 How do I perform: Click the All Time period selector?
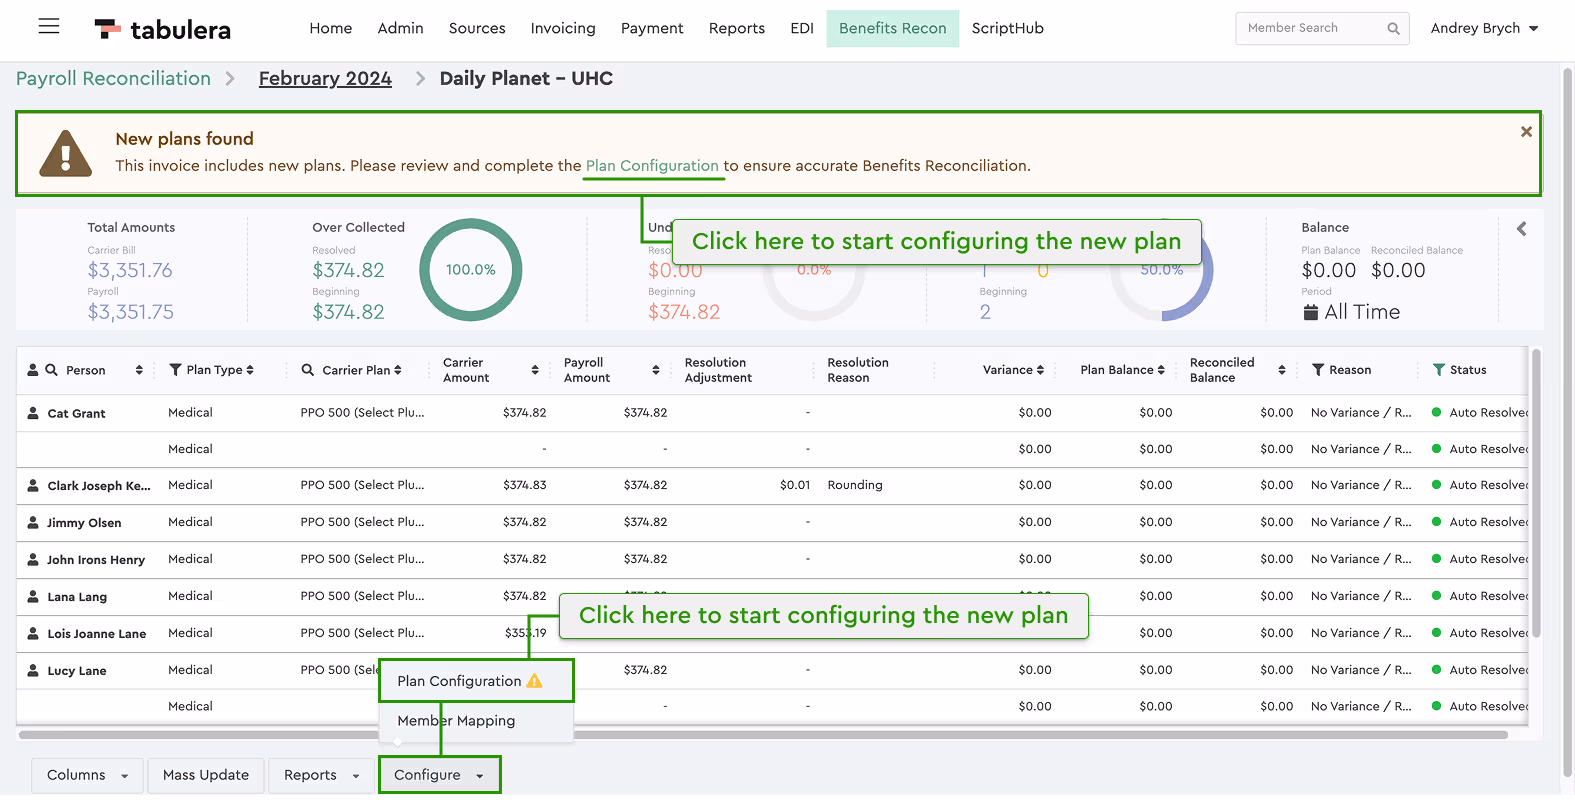[x=1351, y=312]
